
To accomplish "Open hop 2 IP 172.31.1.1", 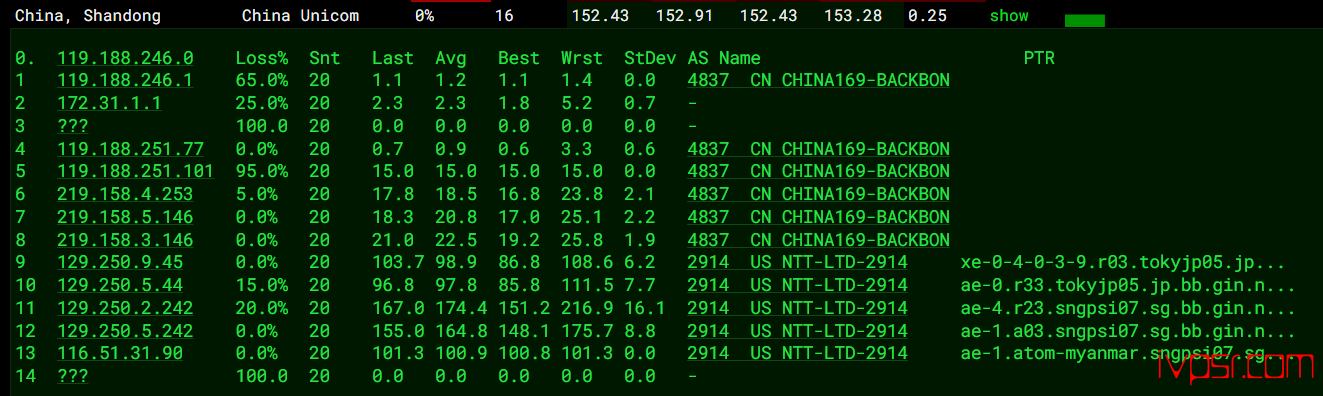I will tap(110, 103).
